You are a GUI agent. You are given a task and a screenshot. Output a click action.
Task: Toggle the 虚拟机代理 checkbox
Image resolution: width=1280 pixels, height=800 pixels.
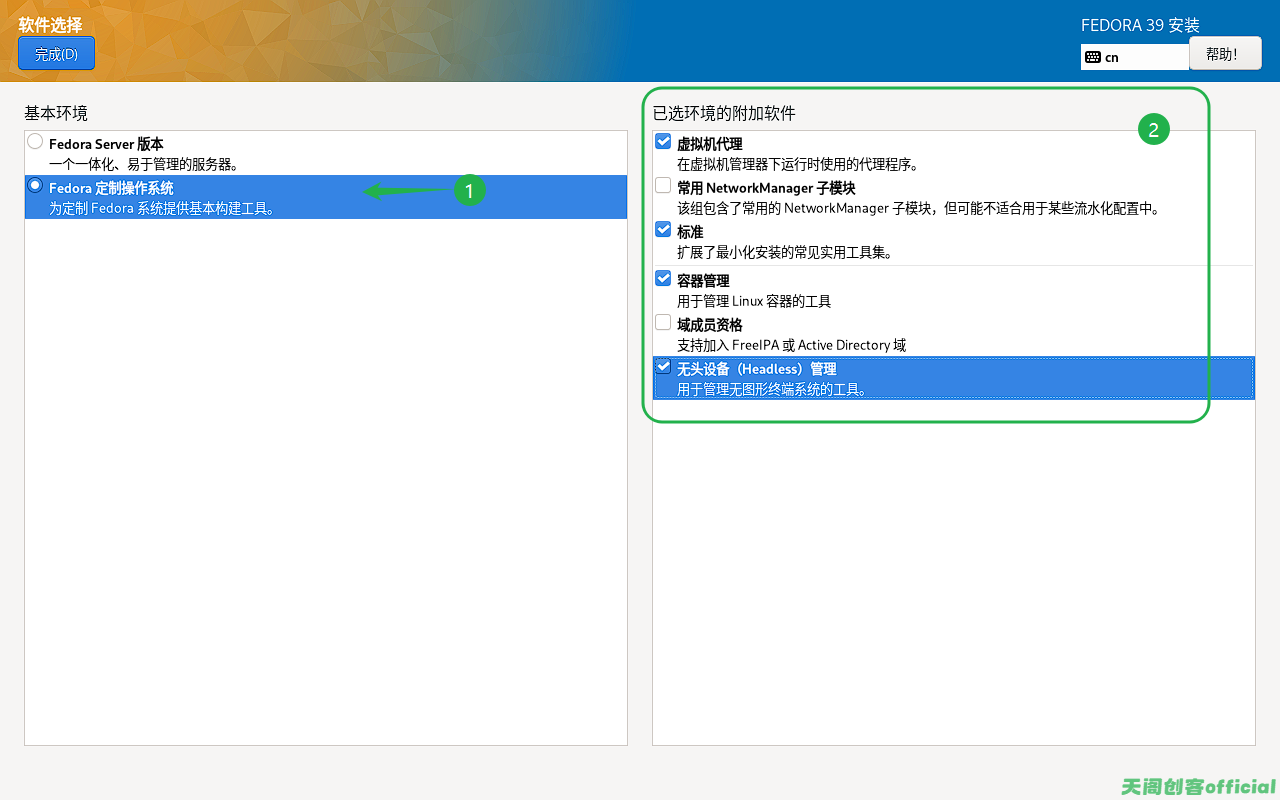(663, 142)
